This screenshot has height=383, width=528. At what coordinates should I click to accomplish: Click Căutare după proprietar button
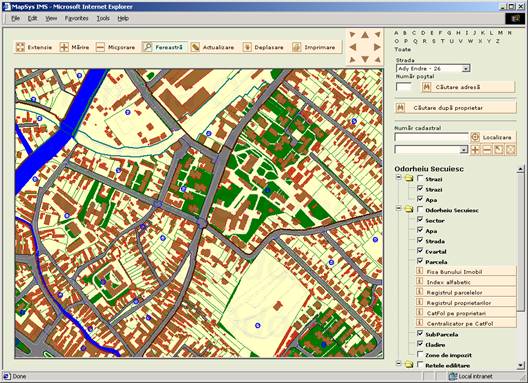(455, 108)
